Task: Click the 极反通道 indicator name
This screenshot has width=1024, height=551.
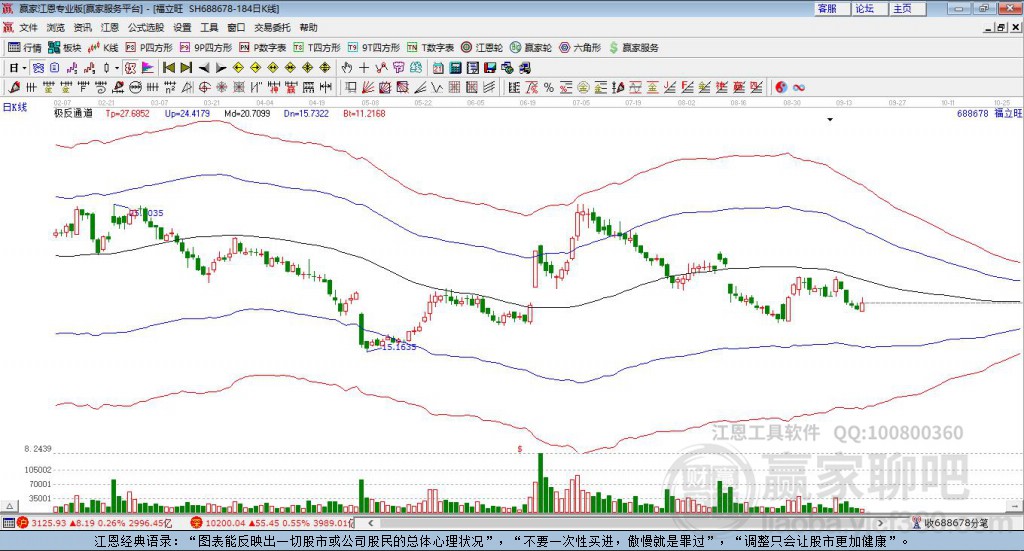Action: (x=73, y=114)
